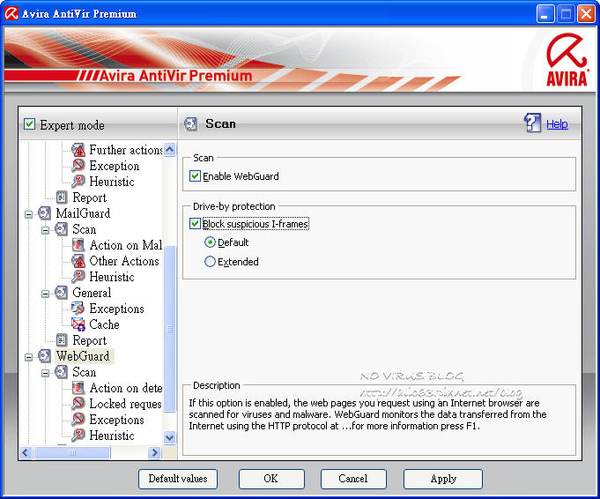Click the Exceptions icon under General

click(x=78, y=308)
